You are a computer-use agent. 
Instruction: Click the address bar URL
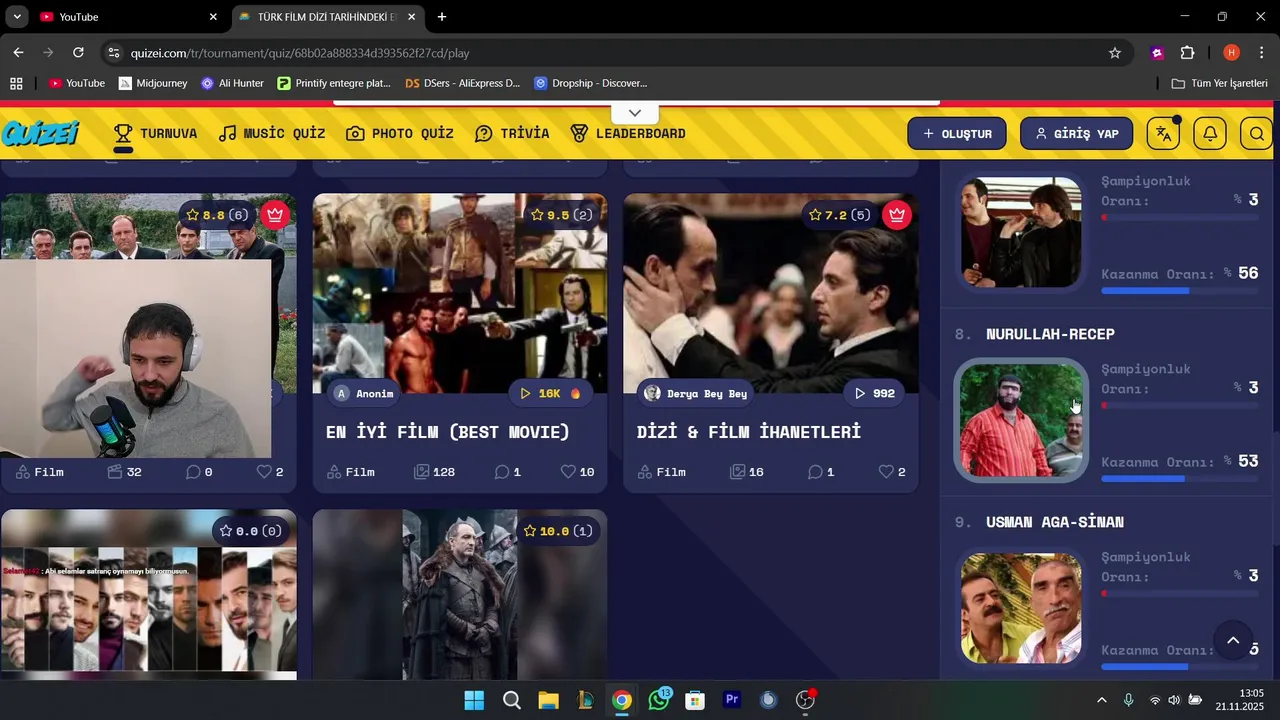coord(300,53)
